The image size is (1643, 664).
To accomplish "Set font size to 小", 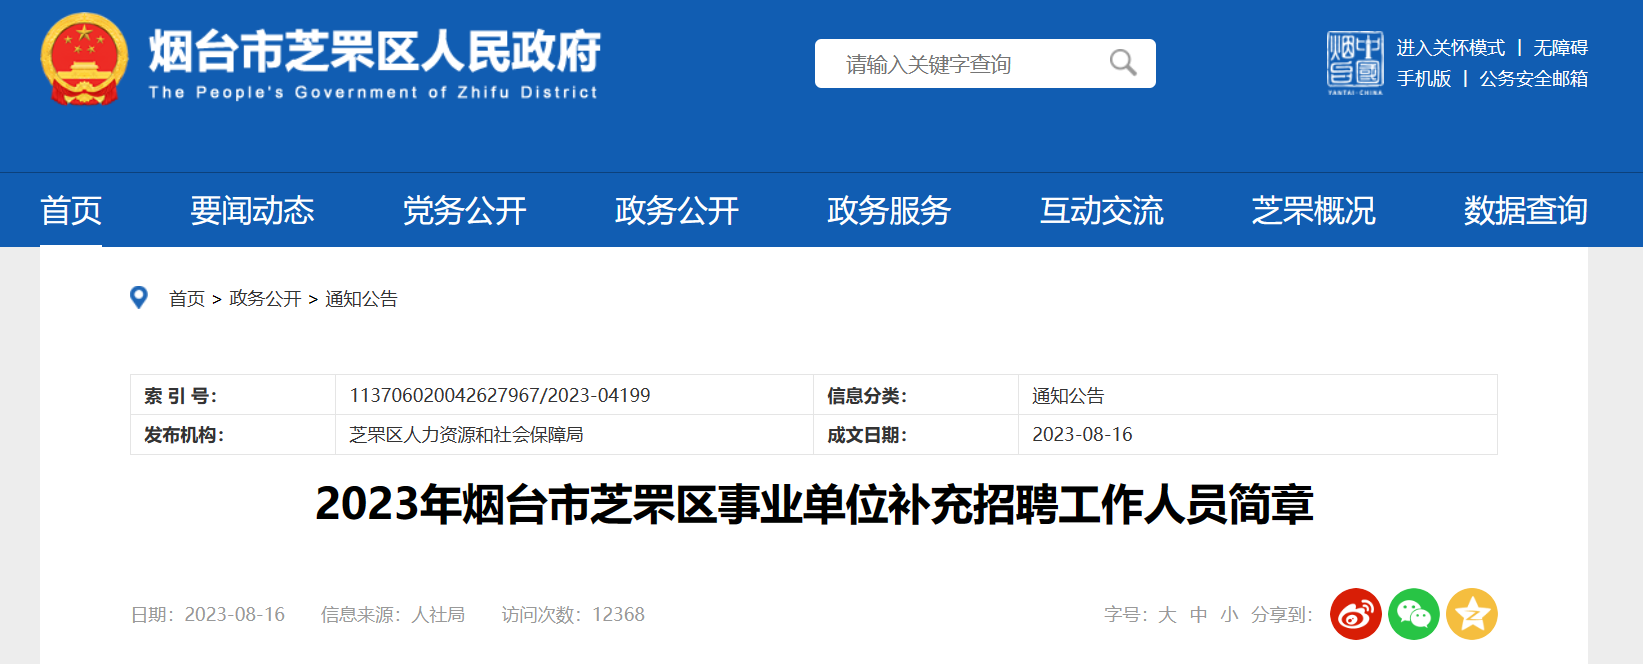I will [x=1229, y=615].
